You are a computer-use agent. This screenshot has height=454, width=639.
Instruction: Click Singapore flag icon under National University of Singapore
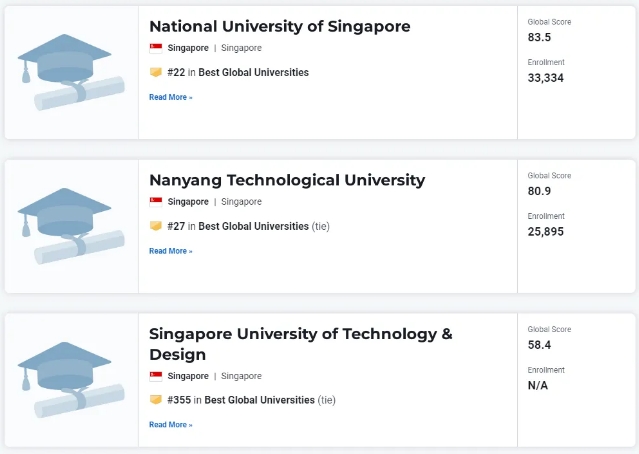(156, 48)
